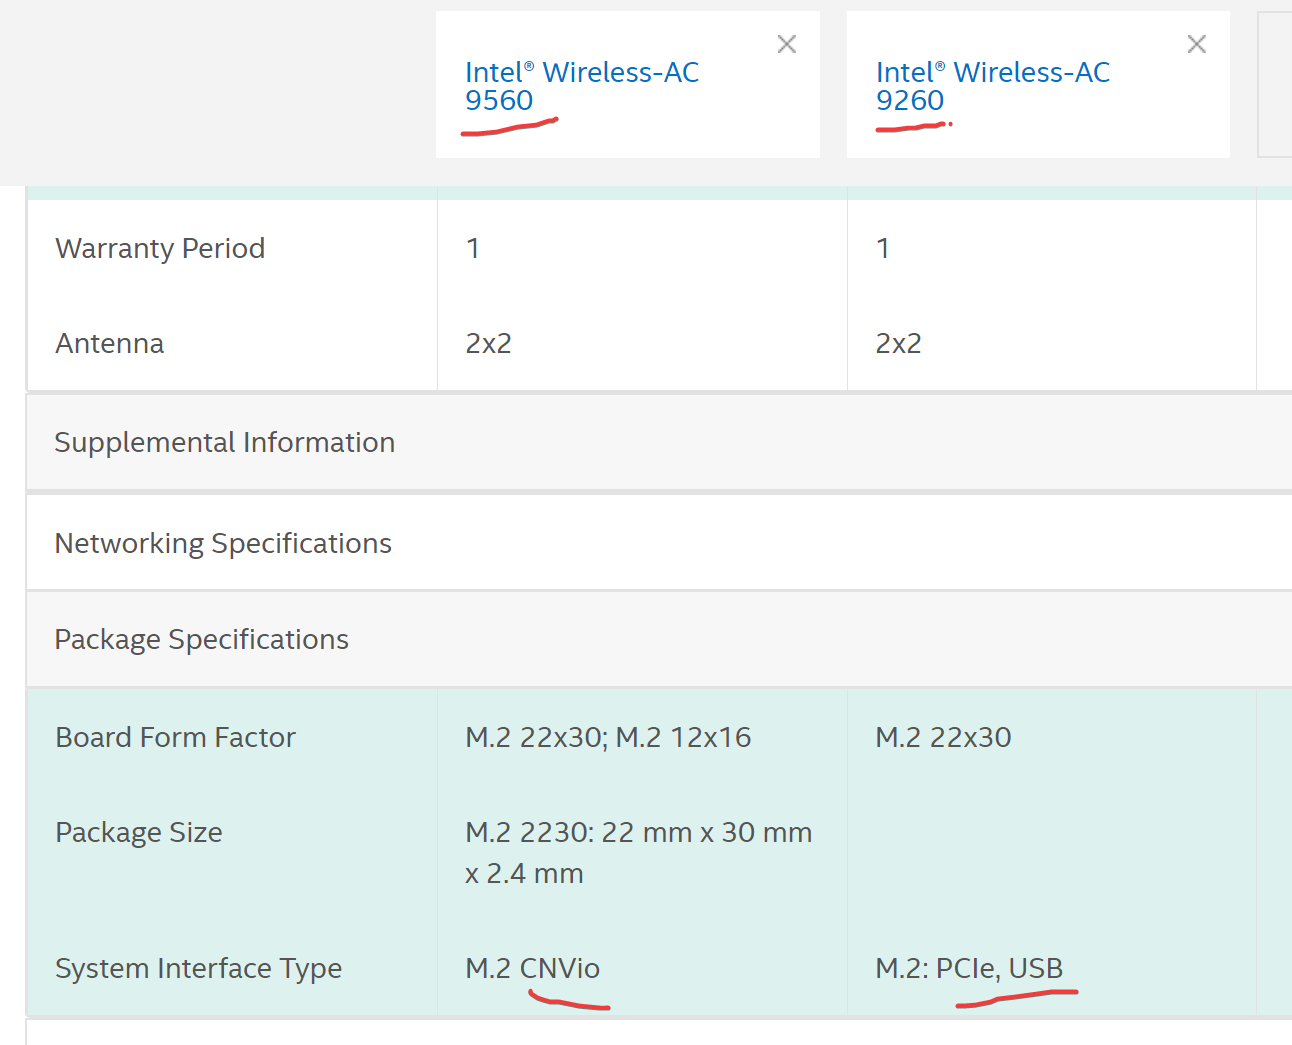The height and width of the screenshot is (1045, 1292).
Task: Remove Intel Wireless-AC 9260 from comparison
Action: tap(1197, 44)
